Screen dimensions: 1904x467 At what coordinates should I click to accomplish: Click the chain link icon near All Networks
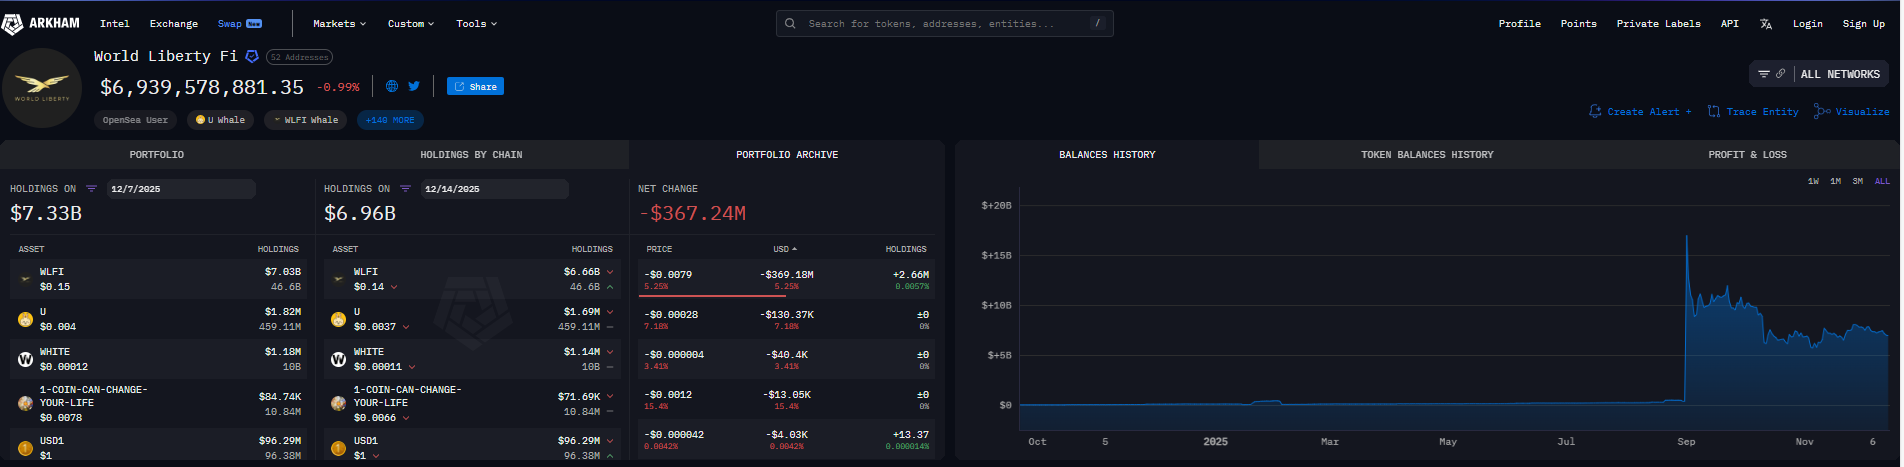click(x=1780, y=74)
